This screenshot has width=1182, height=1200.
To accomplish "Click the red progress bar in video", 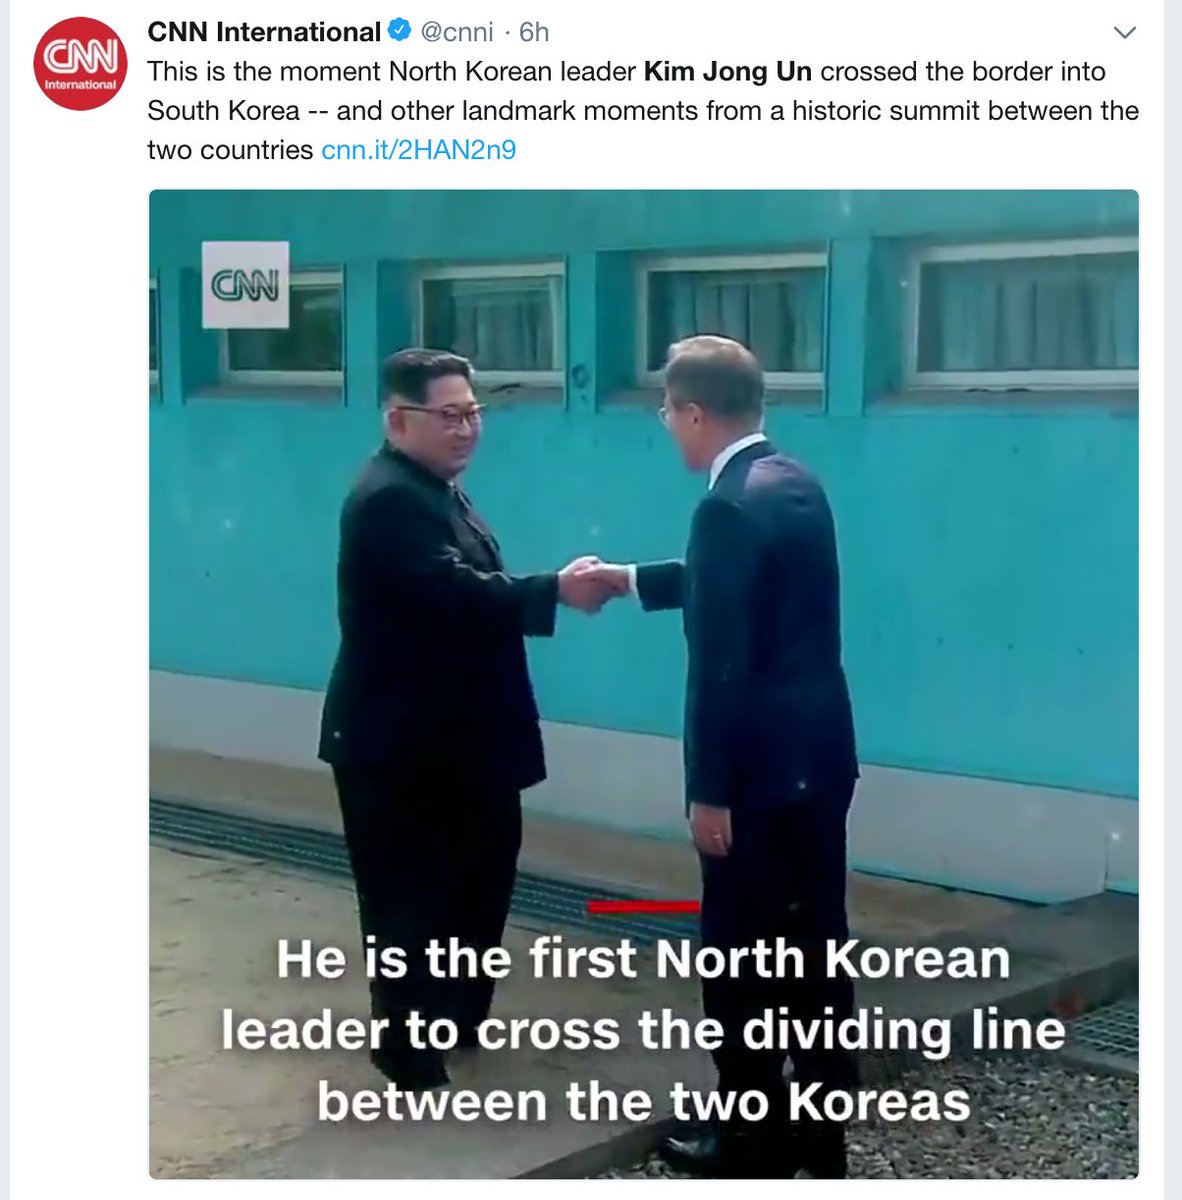I will click(643, 907).
